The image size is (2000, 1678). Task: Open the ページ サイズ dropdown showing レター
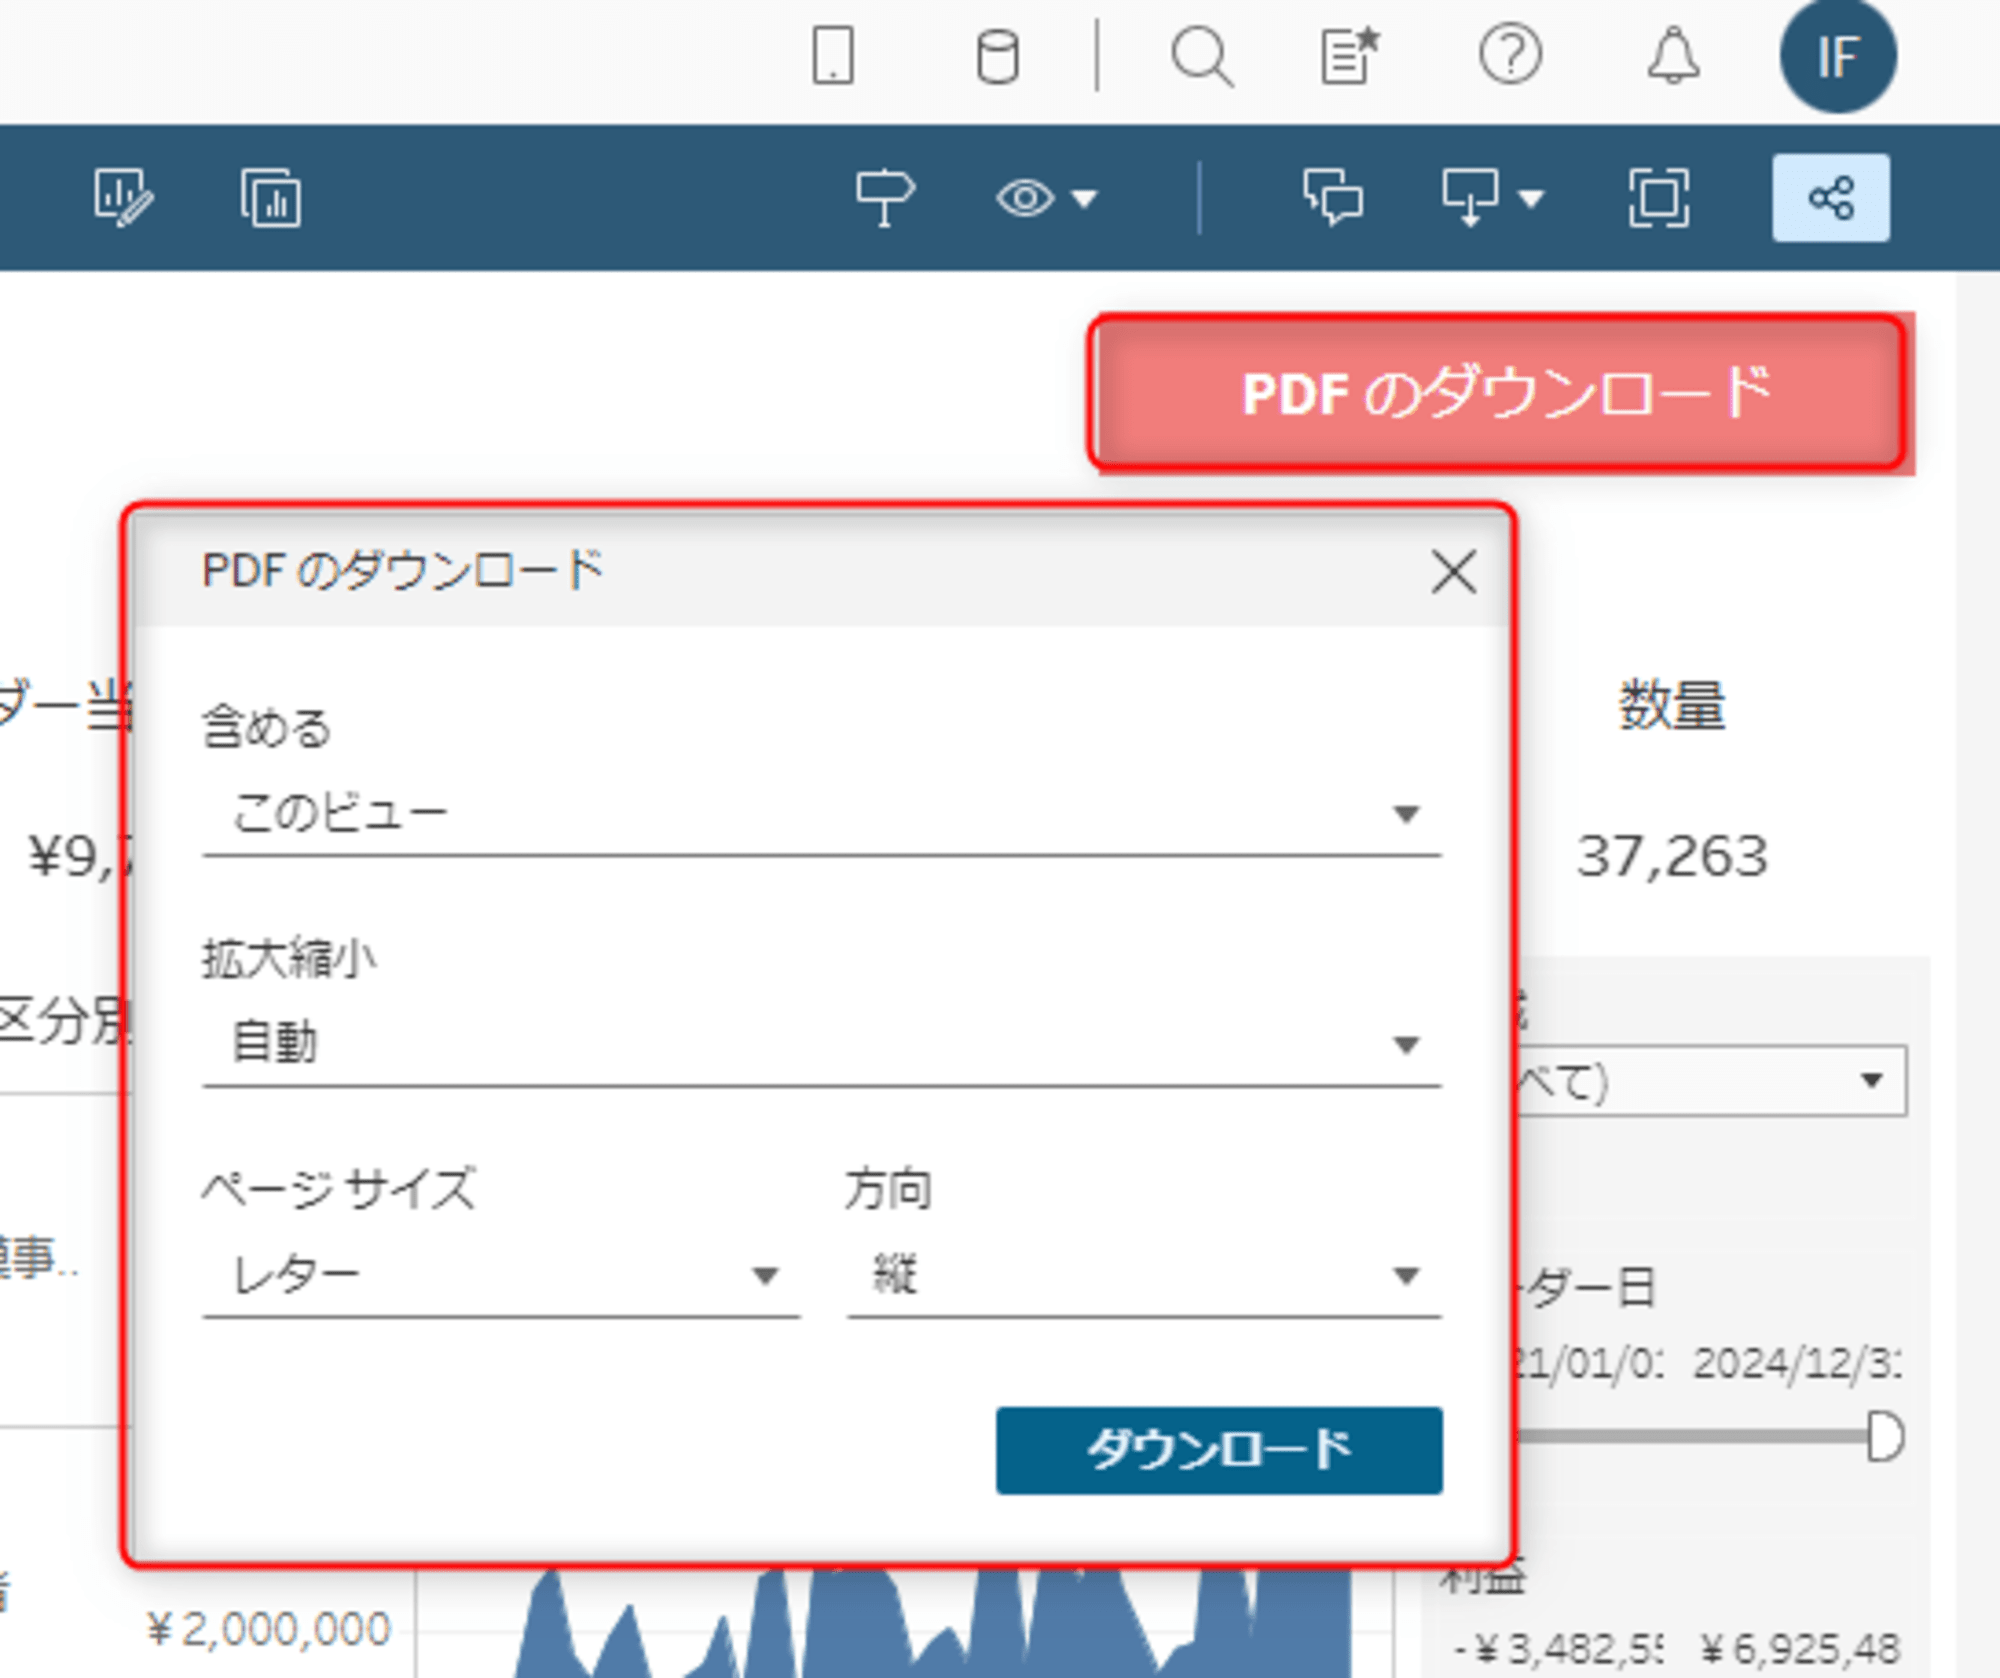pos(501,1276)
